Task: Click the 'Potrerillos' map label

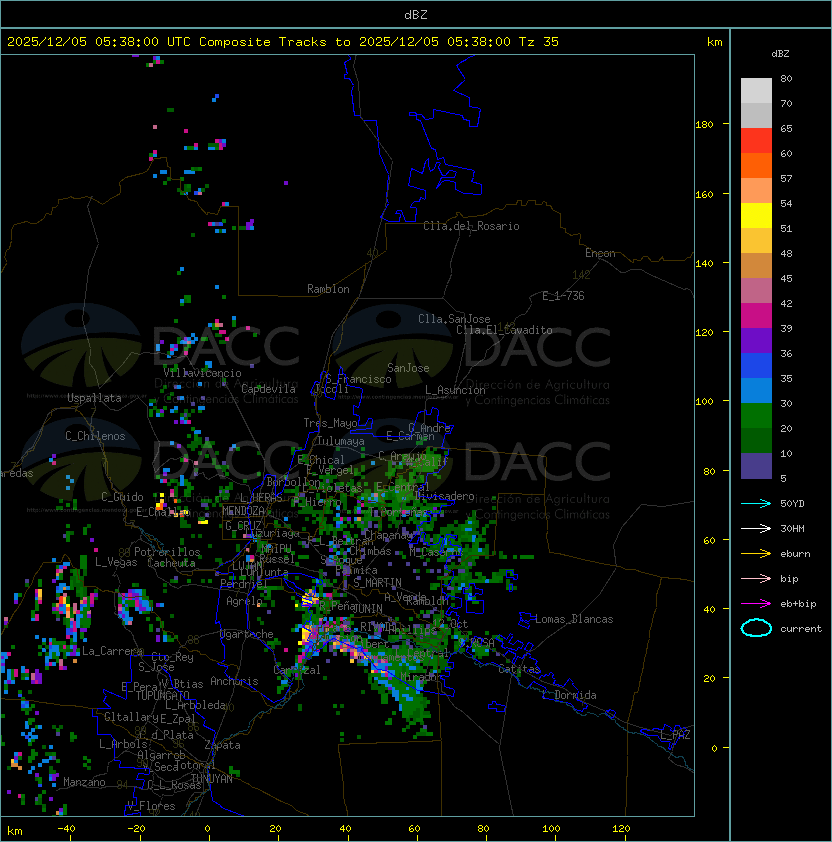Action: 167,552
